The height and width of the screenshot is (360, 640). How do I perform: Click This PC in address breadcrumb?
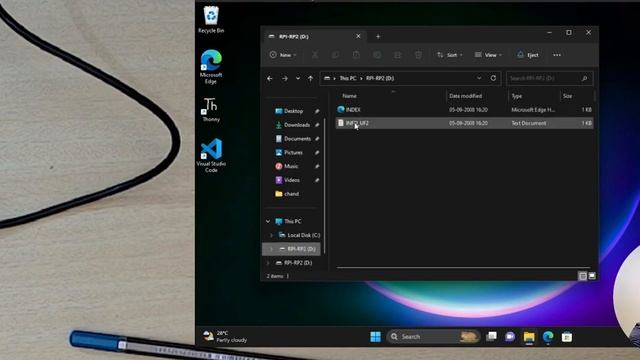(348, 78)
